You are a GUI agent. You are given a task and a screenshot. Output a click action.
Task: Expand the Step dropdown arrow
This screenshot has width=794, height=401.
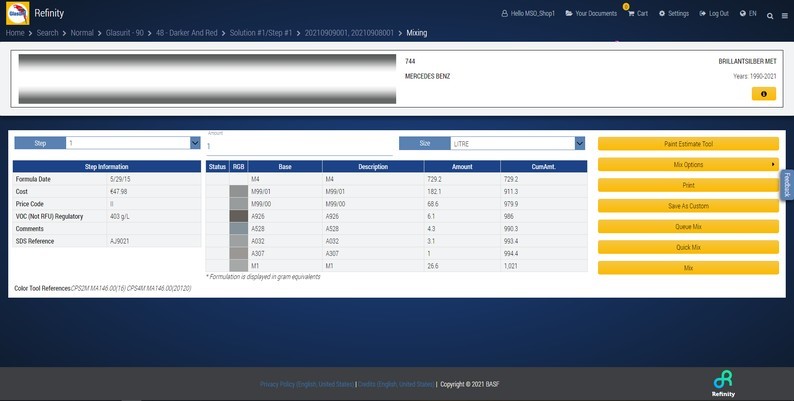point(195,143)
